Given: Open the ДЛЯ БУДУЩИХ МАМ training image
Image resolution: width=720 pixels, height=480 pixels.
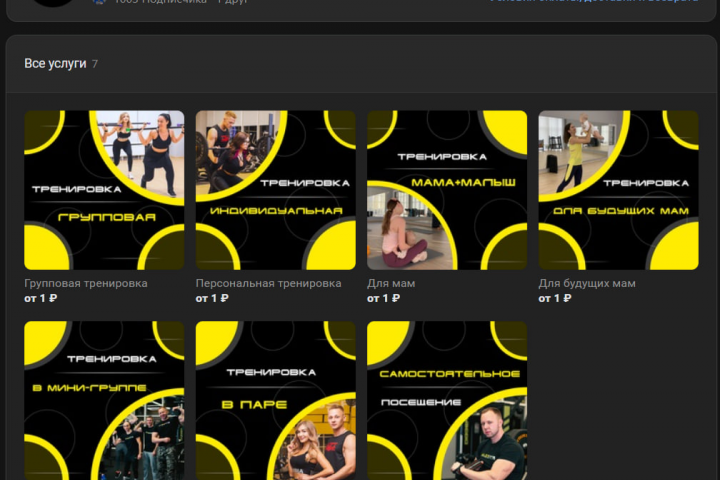Looking at the screenshot, I should tap(619, 190).
